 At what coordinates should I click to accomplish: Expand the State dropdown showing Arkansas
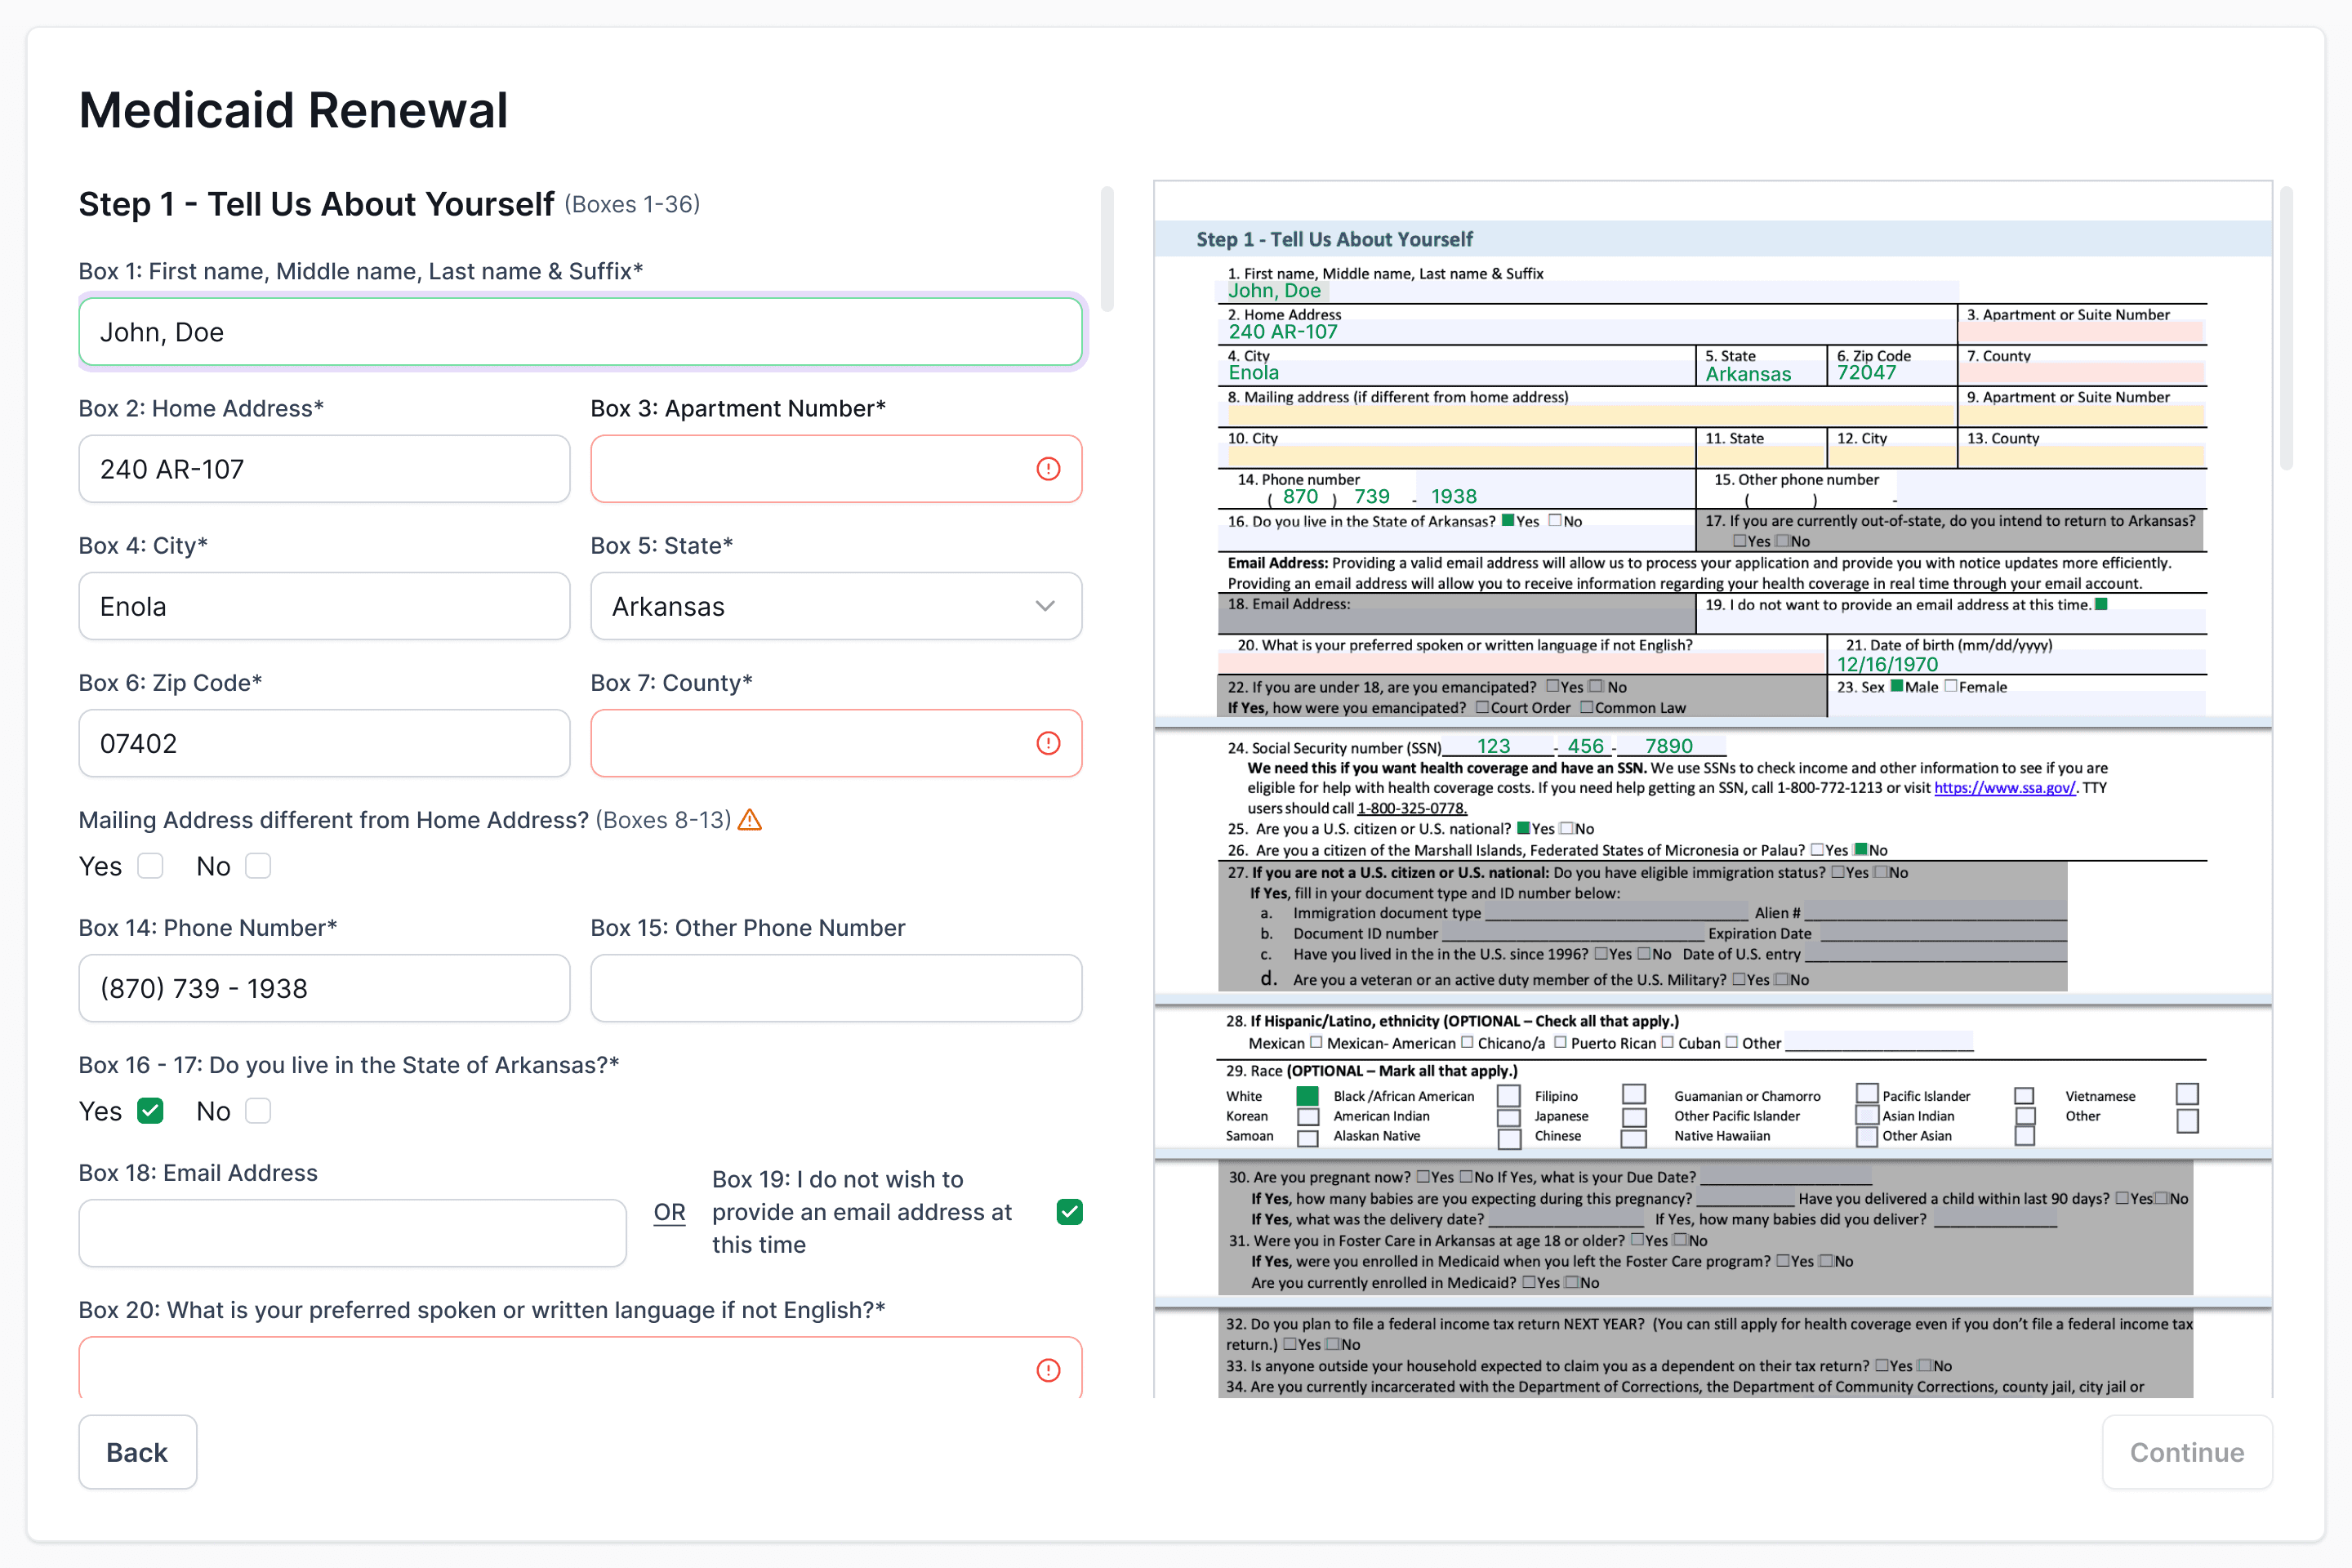836,606
